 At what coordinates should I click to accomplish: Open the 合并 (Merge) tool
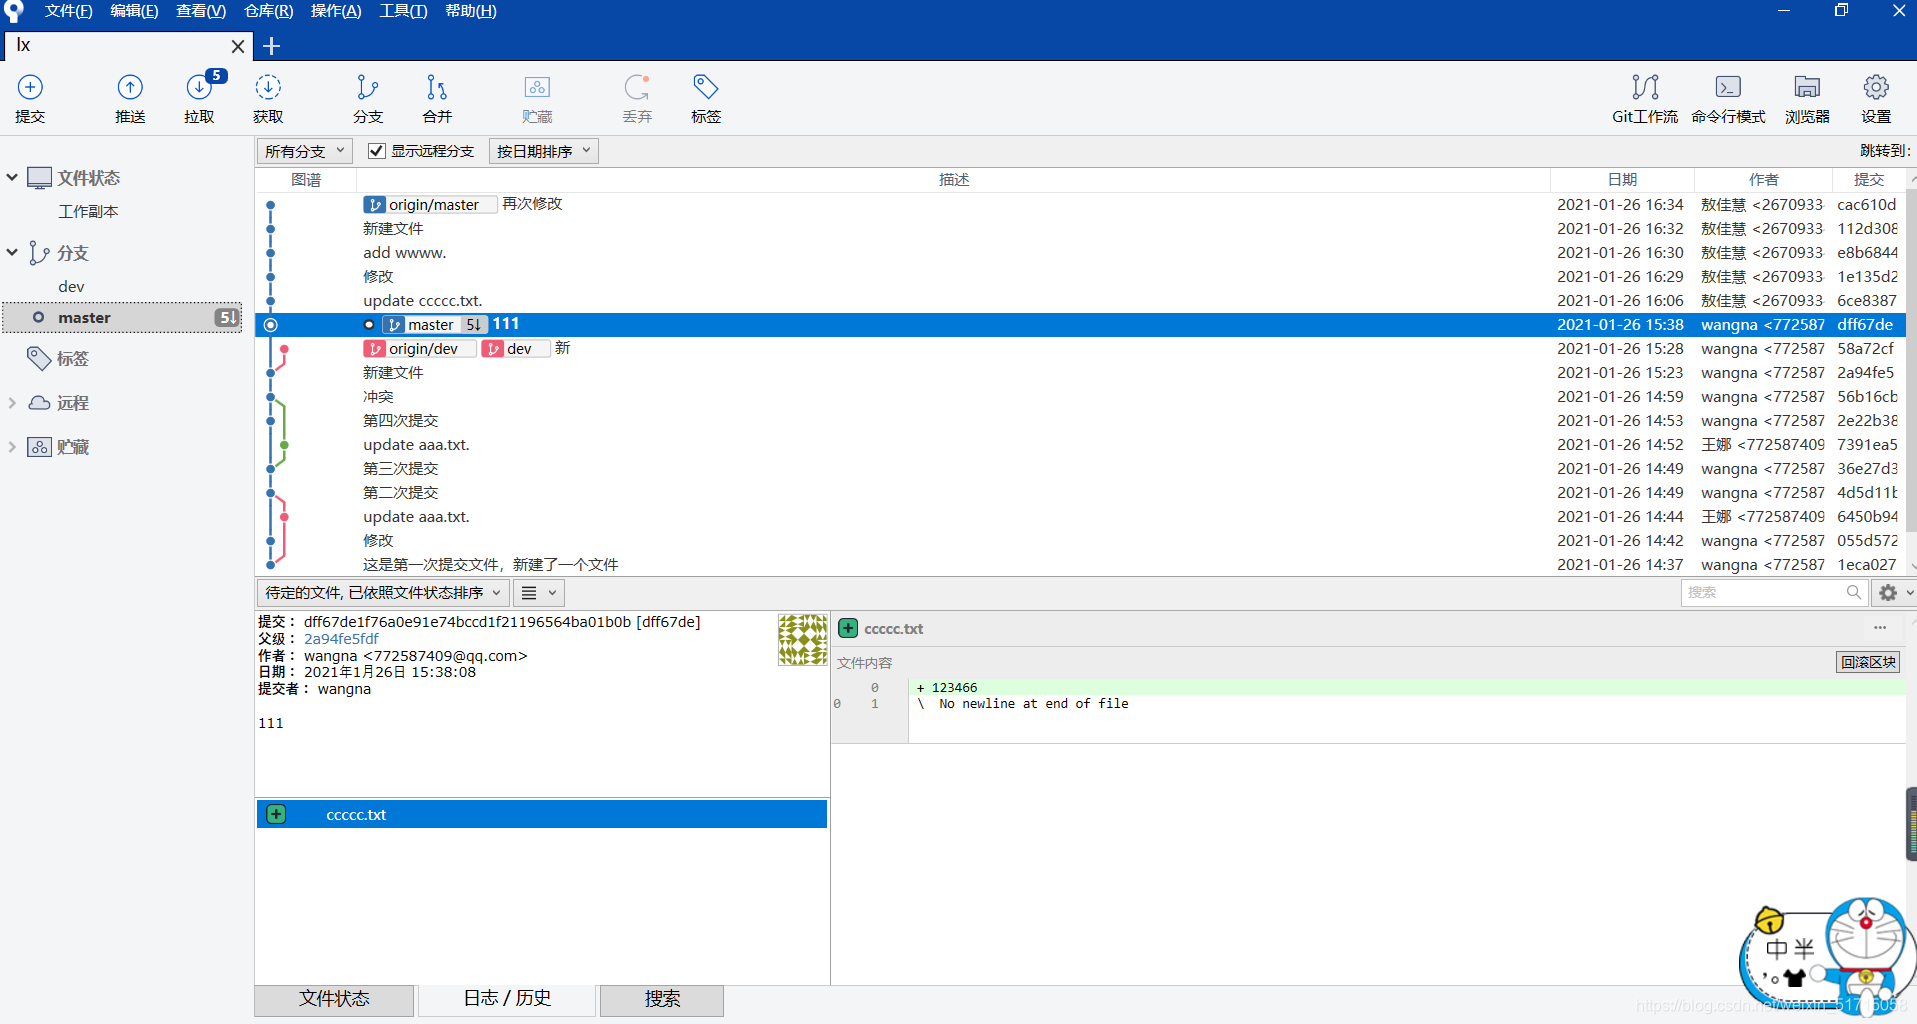pyautogui.click(x=437, y=98)
